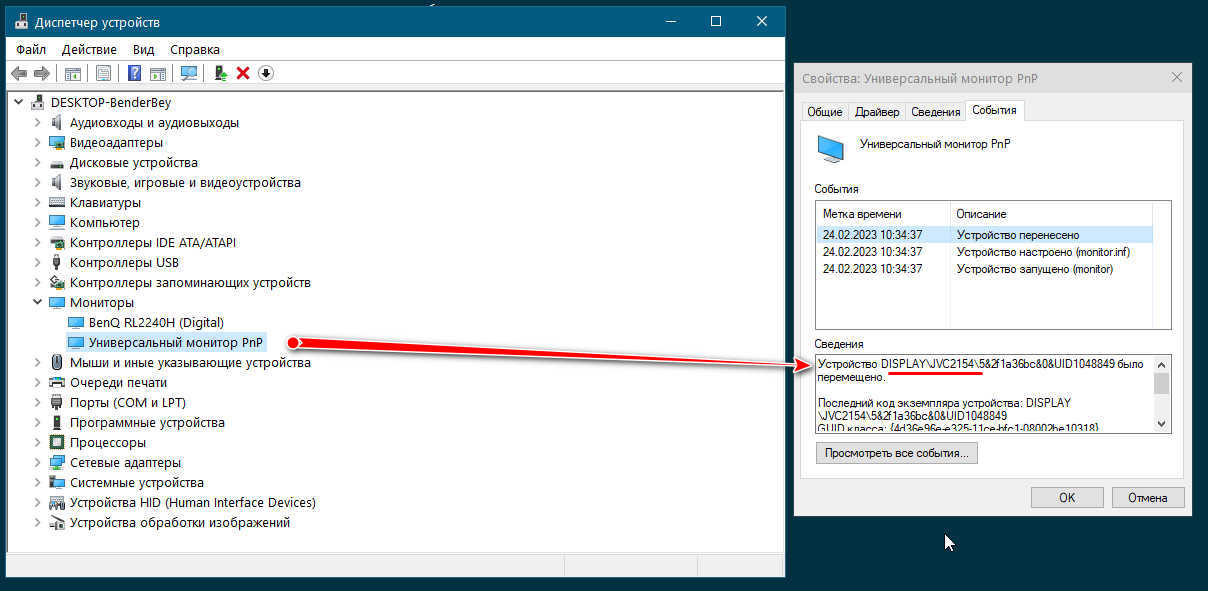Expand the Видеоадаптеры tree node

tap(38, 142)
